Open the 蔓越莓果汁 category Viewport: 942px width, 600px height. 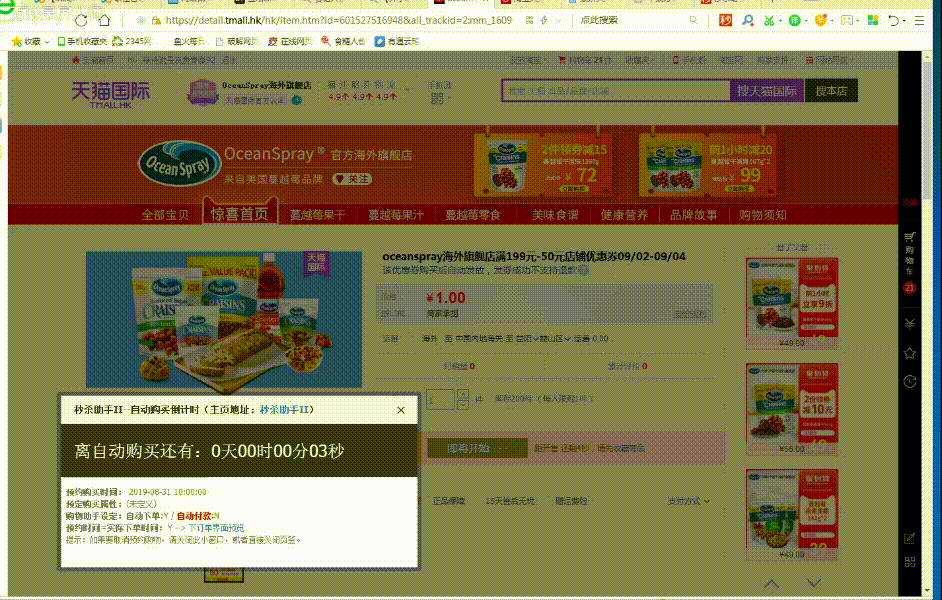pos(396,215)
